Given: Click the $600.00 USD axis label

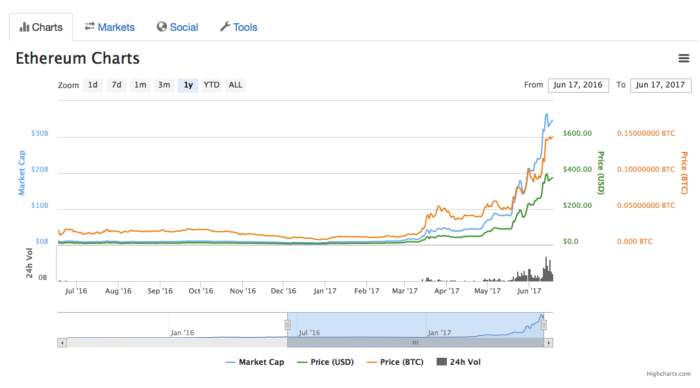Looking at the screenshot, I should 577,133.
